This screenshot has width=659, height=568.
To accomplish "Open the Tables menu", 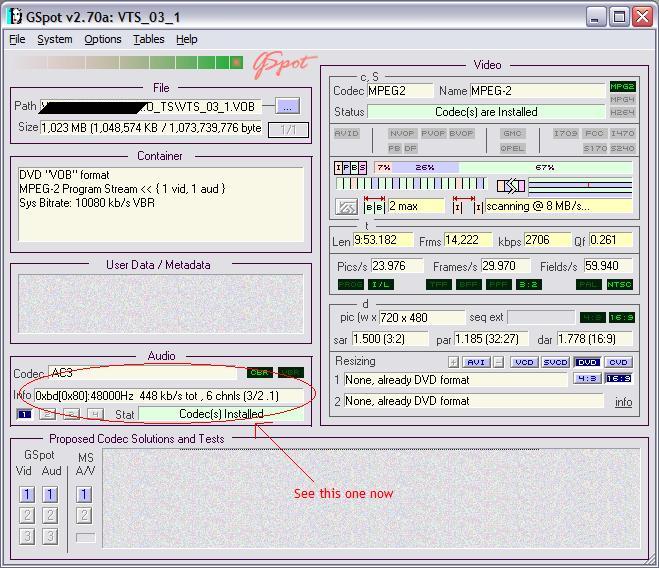I will 148,39.
